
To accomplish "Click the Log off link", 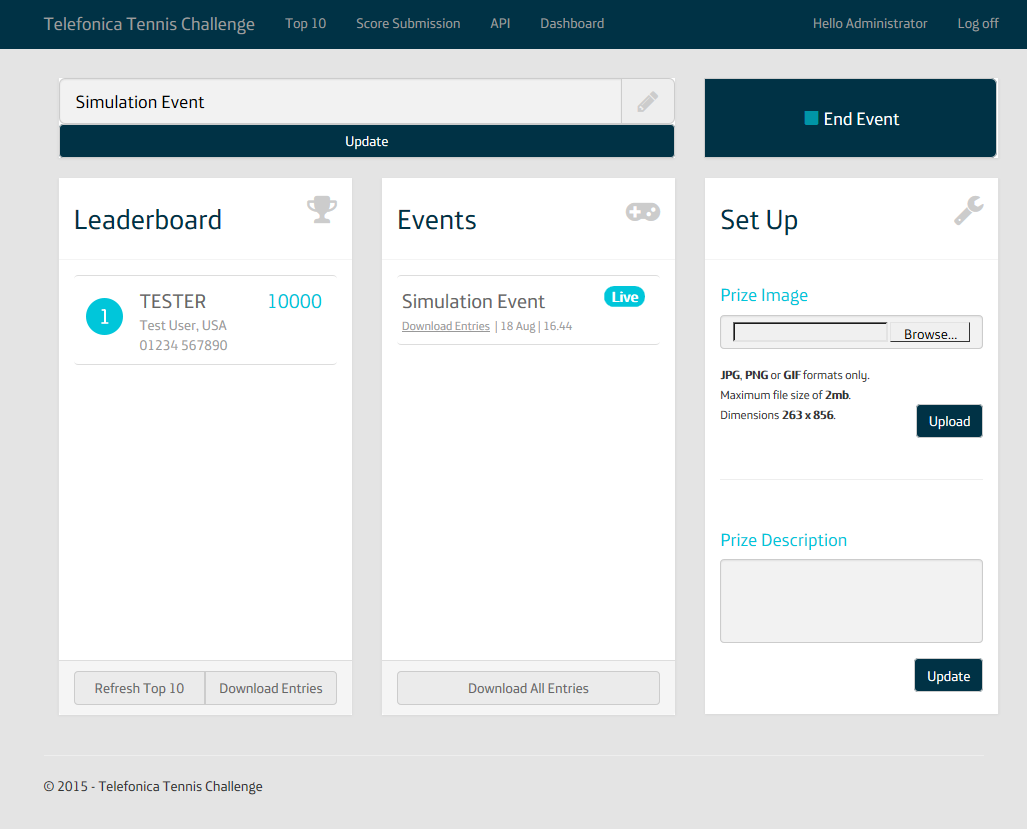I will click(977, 23).
